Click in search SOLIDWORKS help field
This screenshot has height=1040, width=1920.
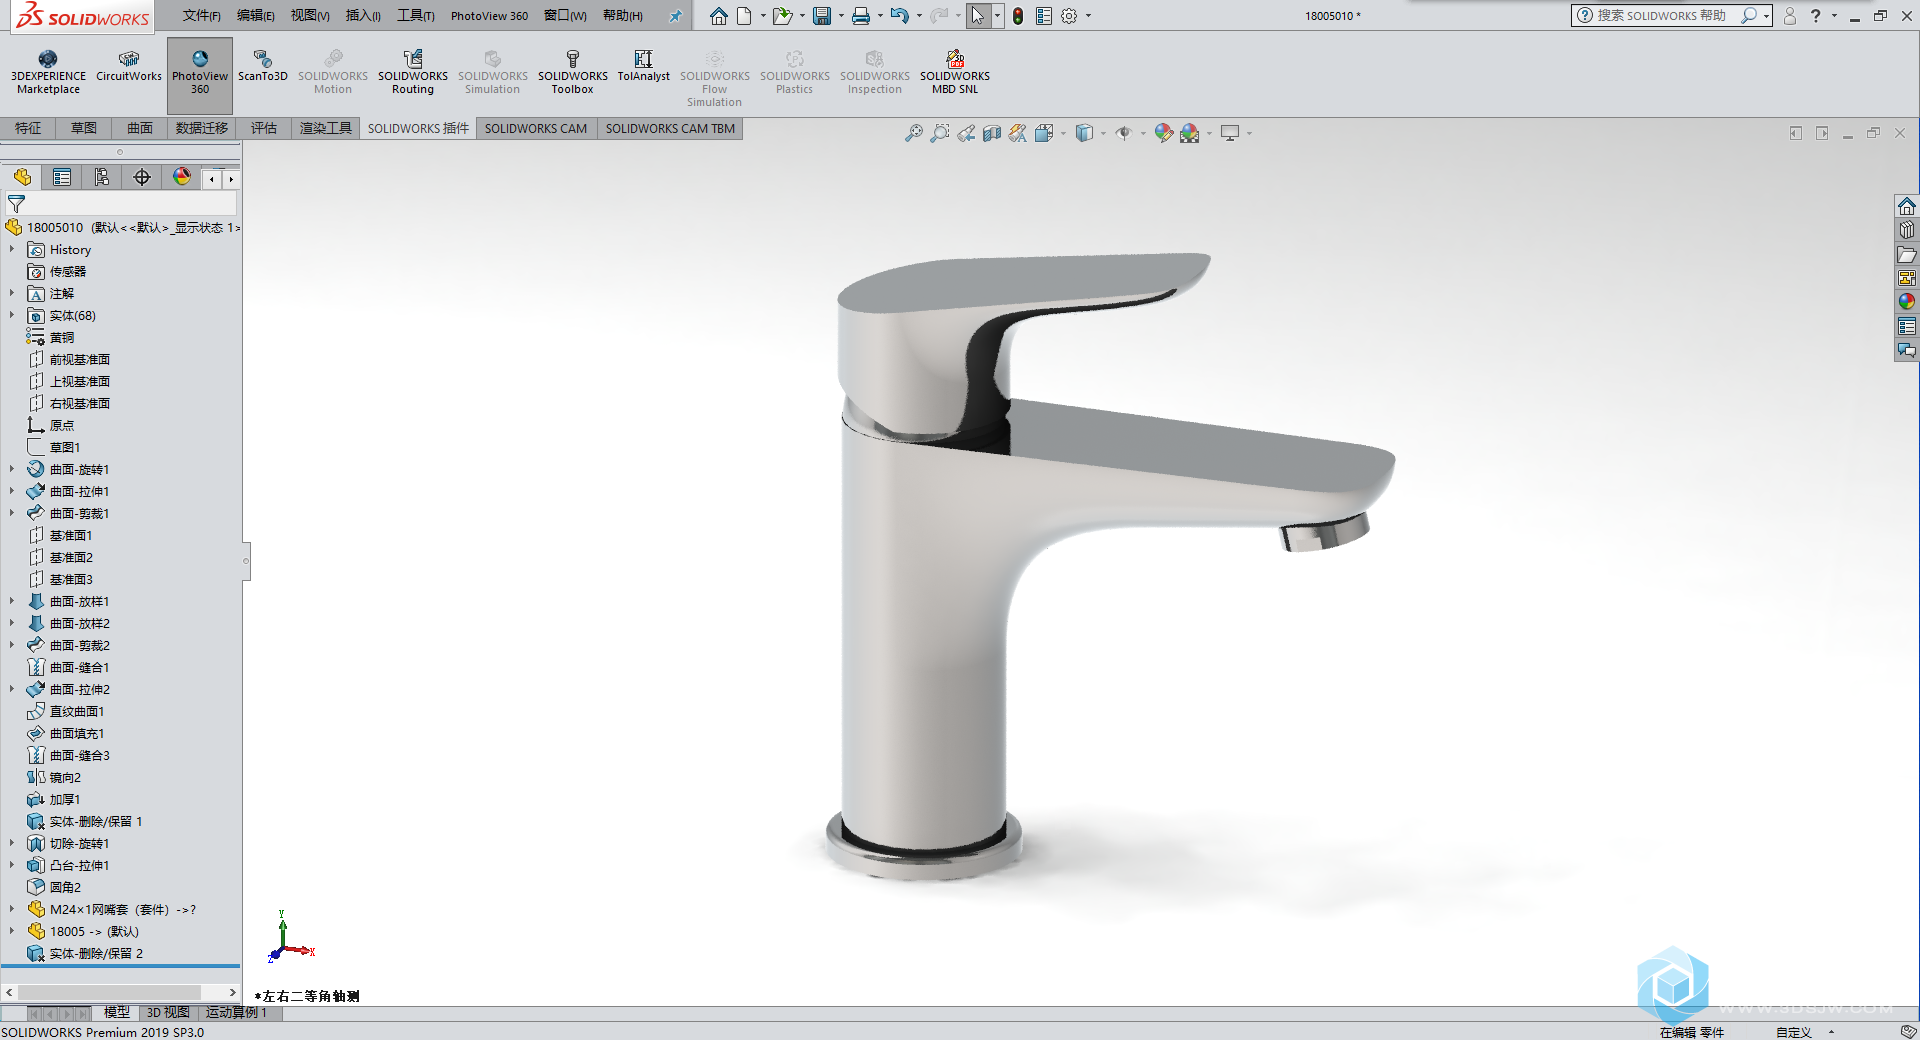(1661, 16)
